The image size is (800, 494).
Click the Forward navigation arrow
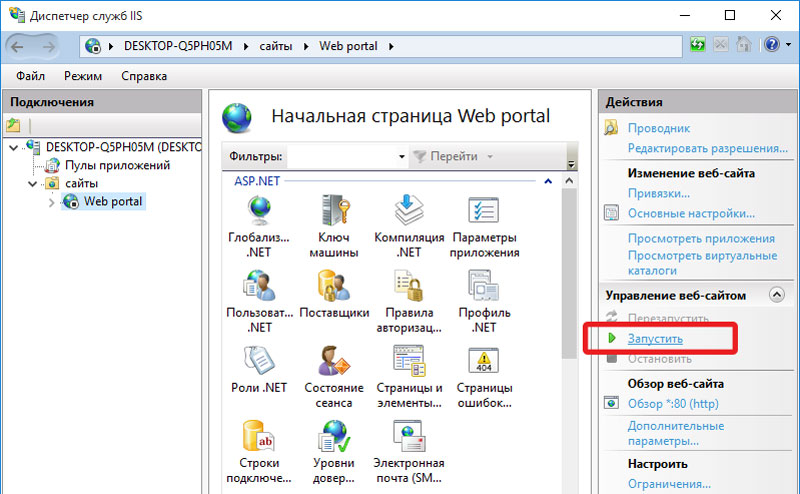(48, 47)
